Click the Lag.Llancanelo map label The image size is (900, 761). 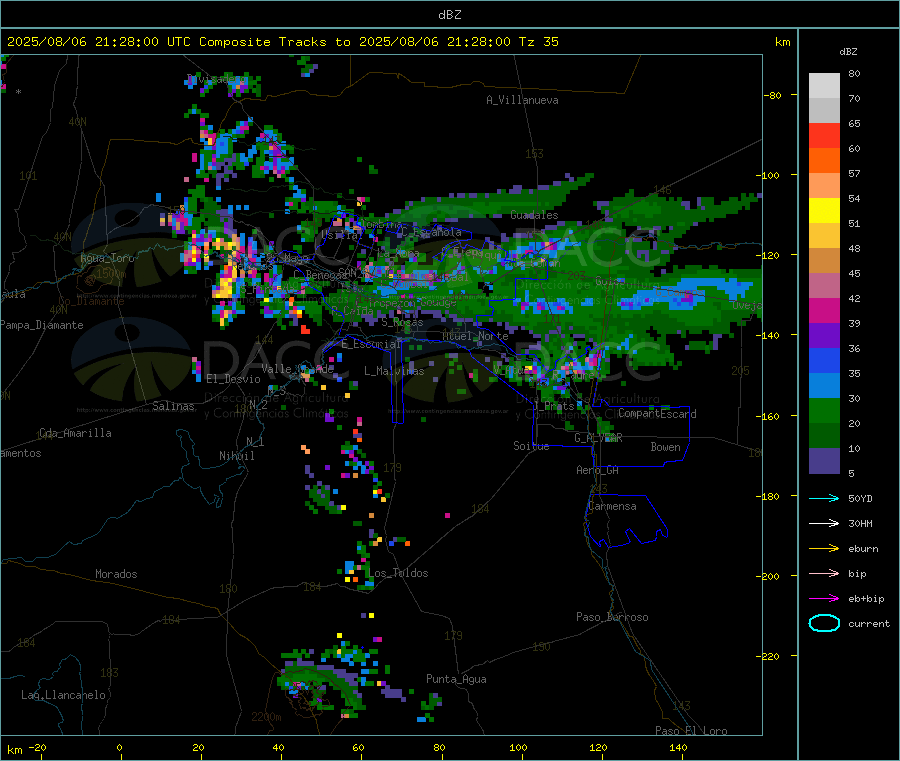tap(63, 695)
